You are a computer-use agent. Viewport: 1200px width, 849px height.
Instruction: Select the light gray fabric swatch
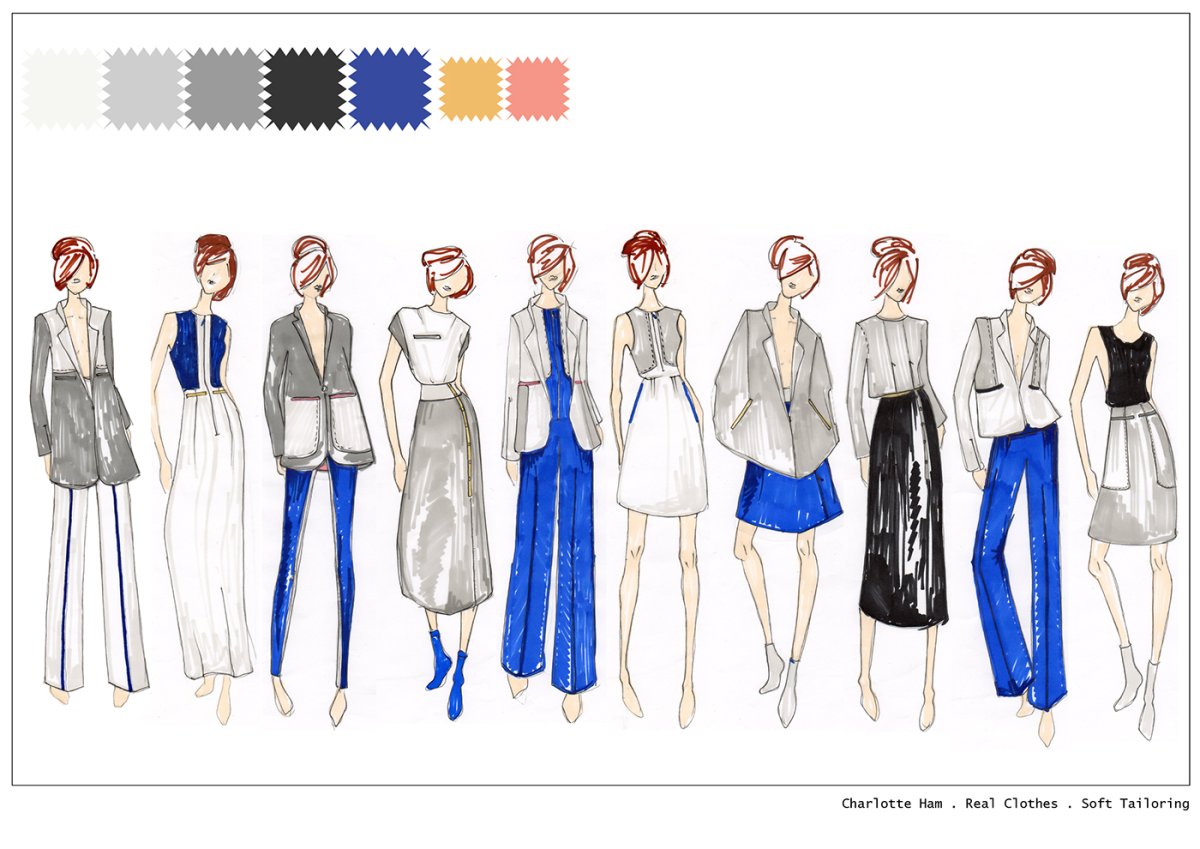[143, 89]
